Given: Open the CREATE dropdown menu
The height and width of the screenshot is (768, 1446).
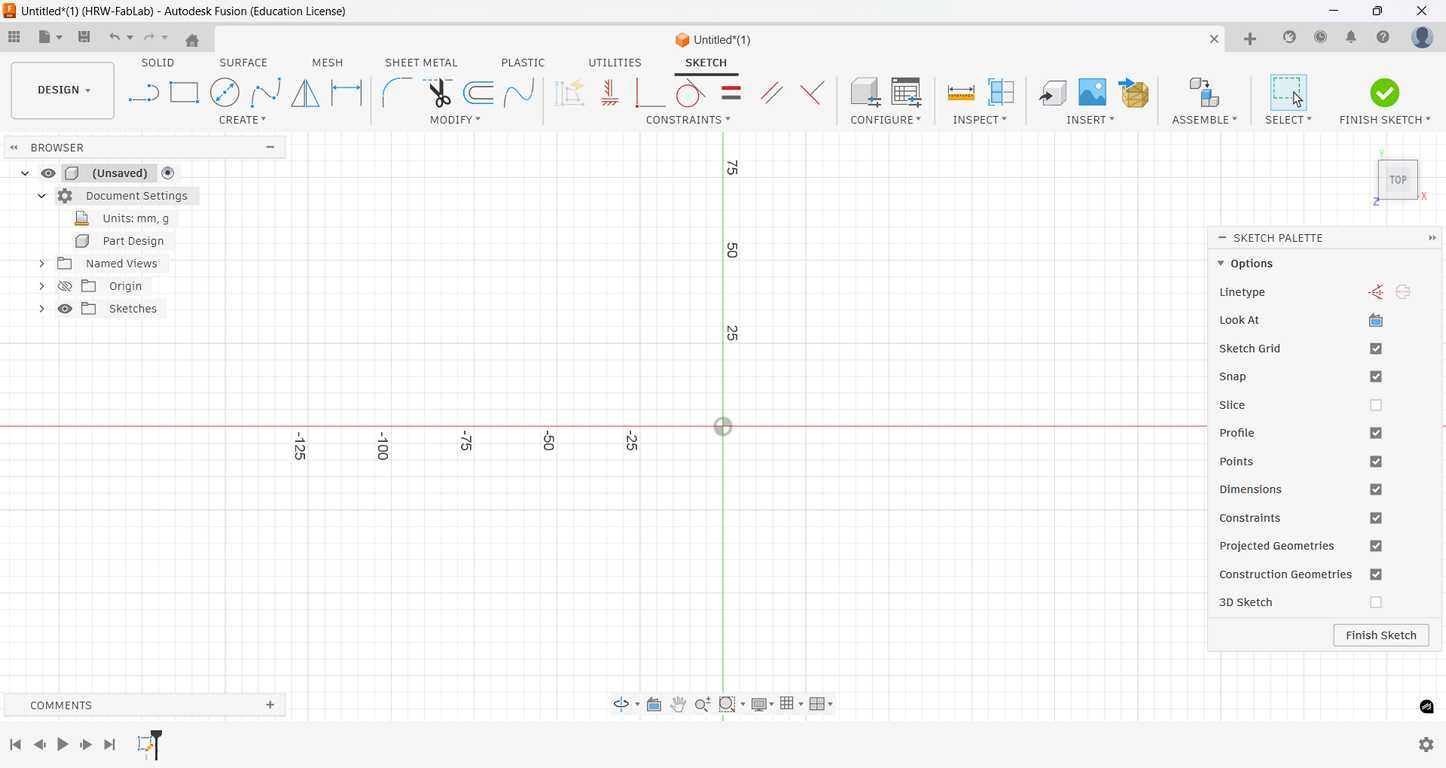Looking at the screenshot, I should [242, 120].
